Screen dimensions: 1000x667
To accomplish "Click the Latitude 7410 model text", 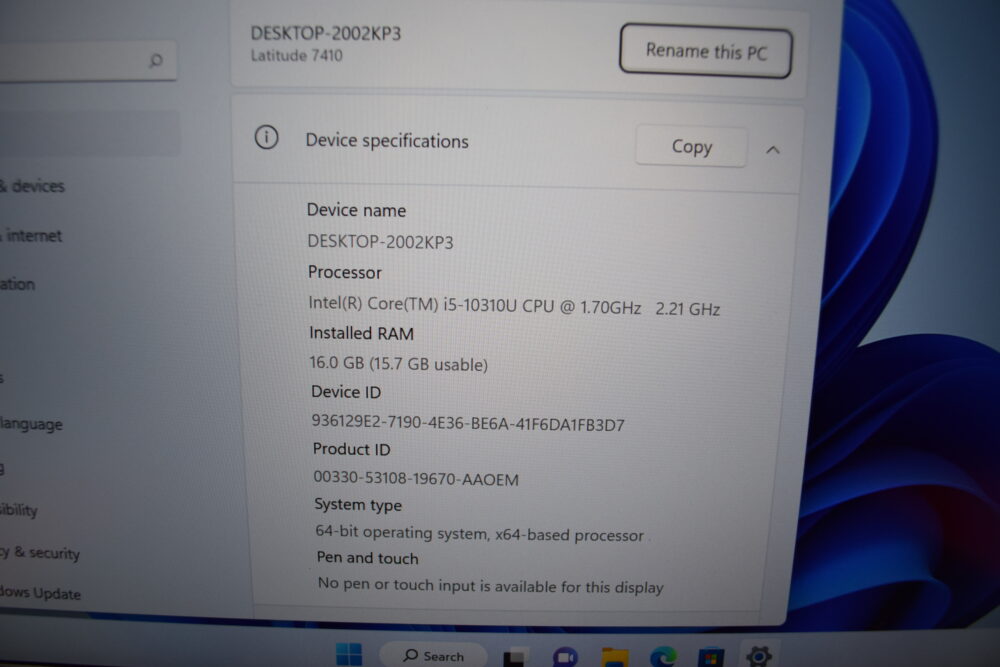I will [x=297, y=55].
